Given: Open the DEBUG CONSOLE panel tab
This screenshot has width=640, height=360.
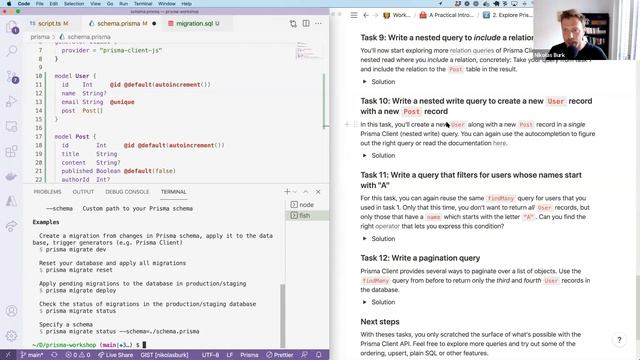Looking at the screenshot, I should [127, 191].
